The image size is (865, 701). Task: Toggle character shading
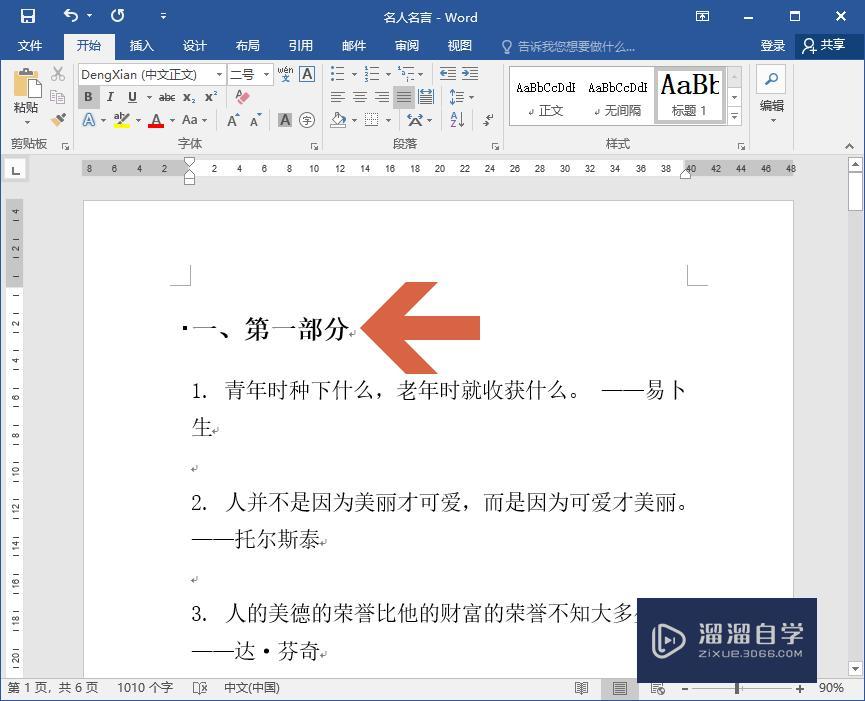pos(285,120)
